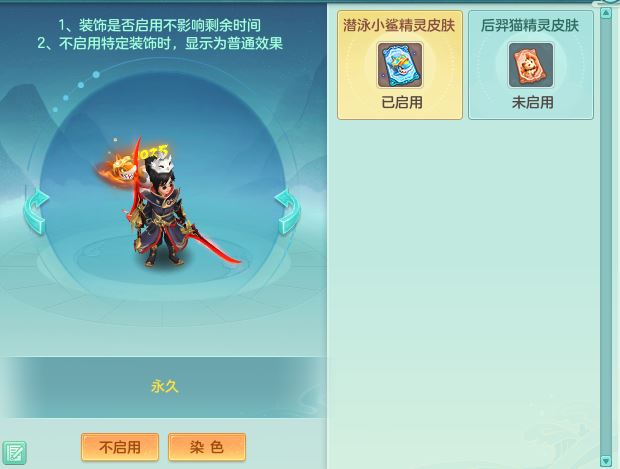Rotate character preview with right arrow
Image resolution: width=620 pixels, height=469 pixels.
[287, 211]
